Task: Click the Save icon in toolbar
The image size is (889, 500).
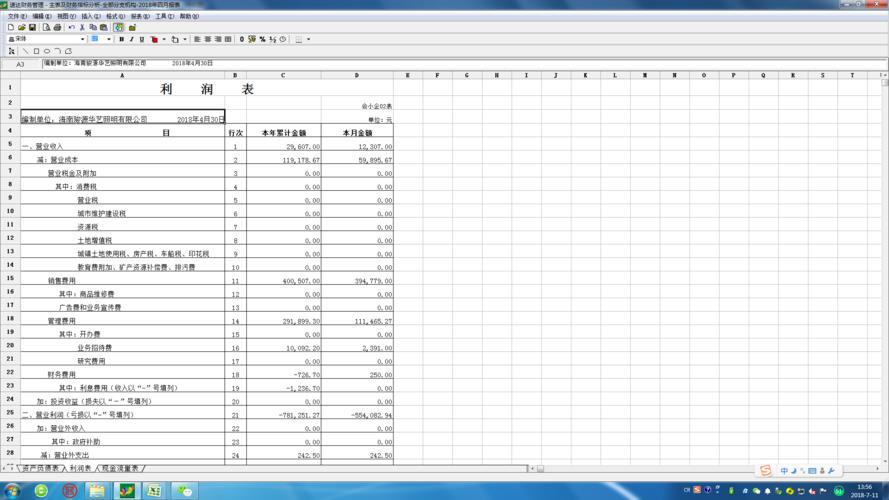Action: (32, 28)
